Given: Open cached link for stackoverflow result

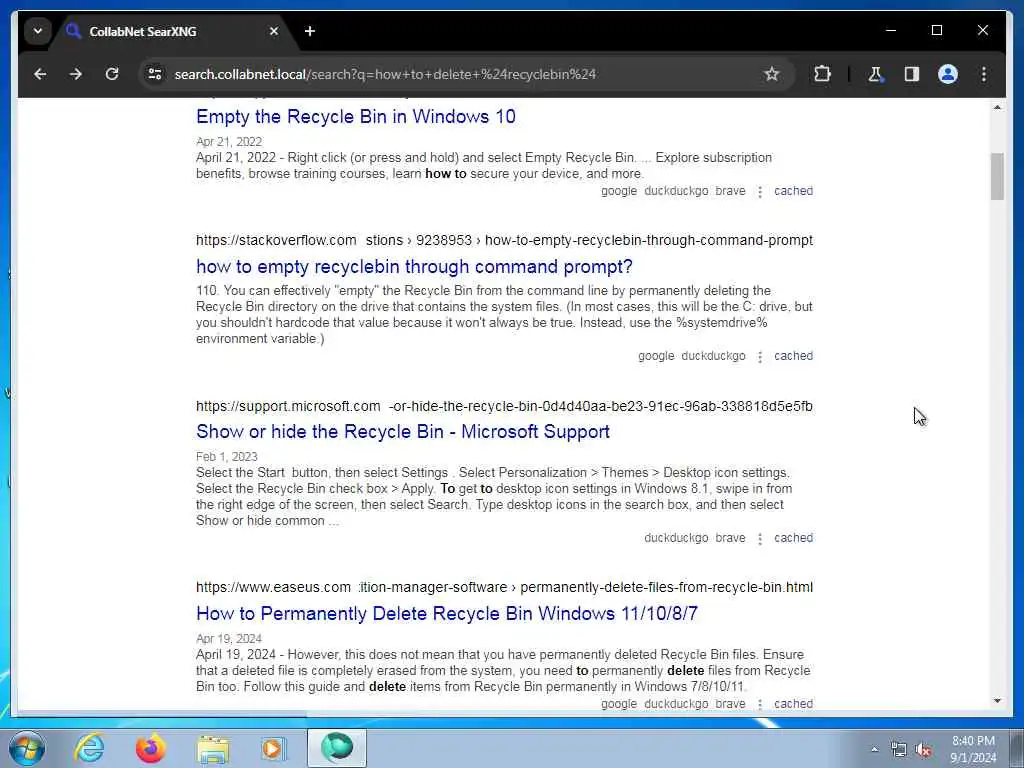Looking at the screenshot, I should click(793, 356).
